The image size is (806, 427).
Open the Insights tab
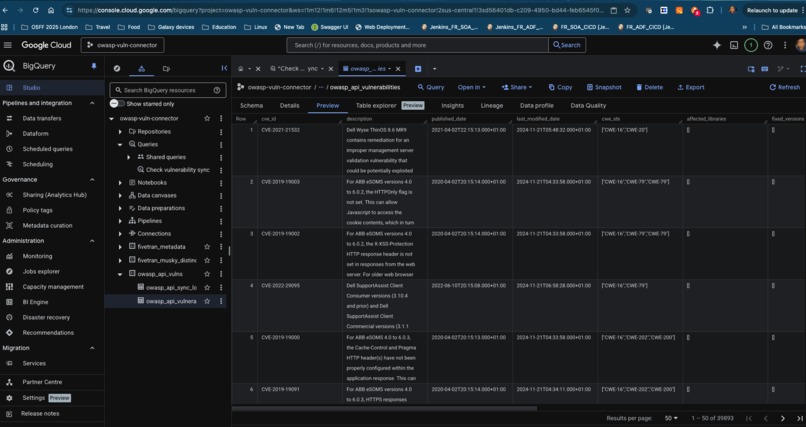[452, 105]
